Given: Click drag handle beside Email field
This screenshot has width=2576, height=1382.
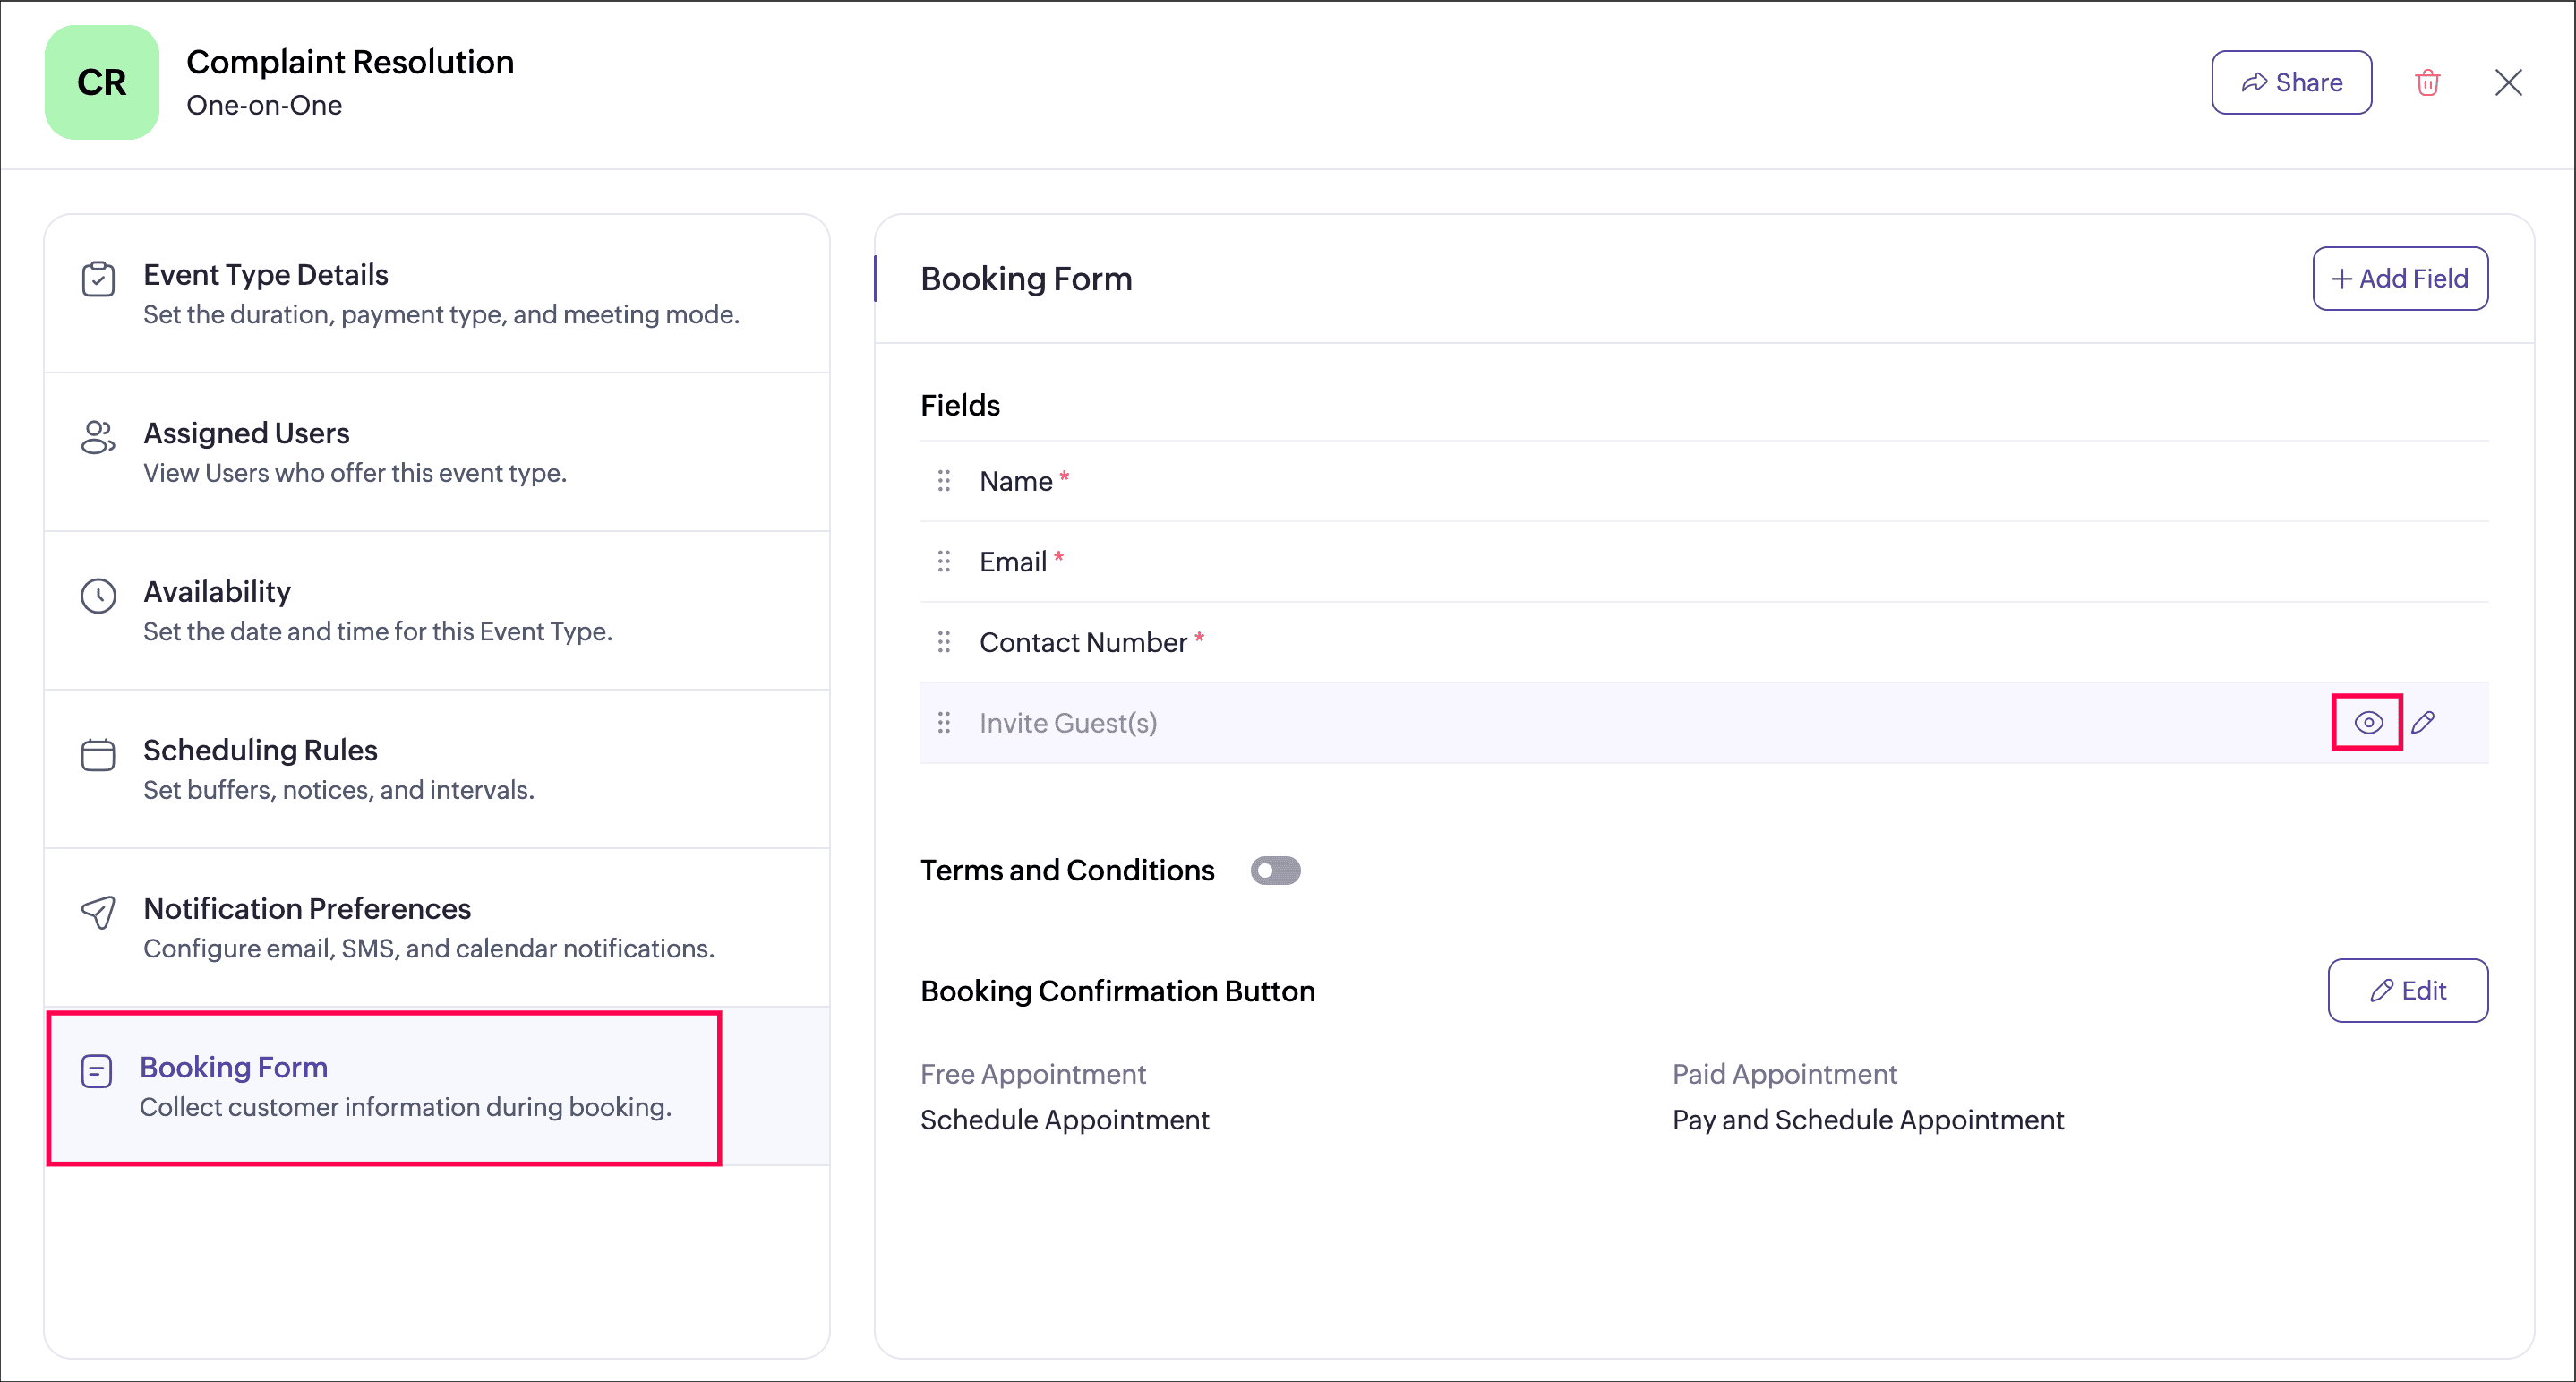Looking at the screenshot, I should [943, 561].
